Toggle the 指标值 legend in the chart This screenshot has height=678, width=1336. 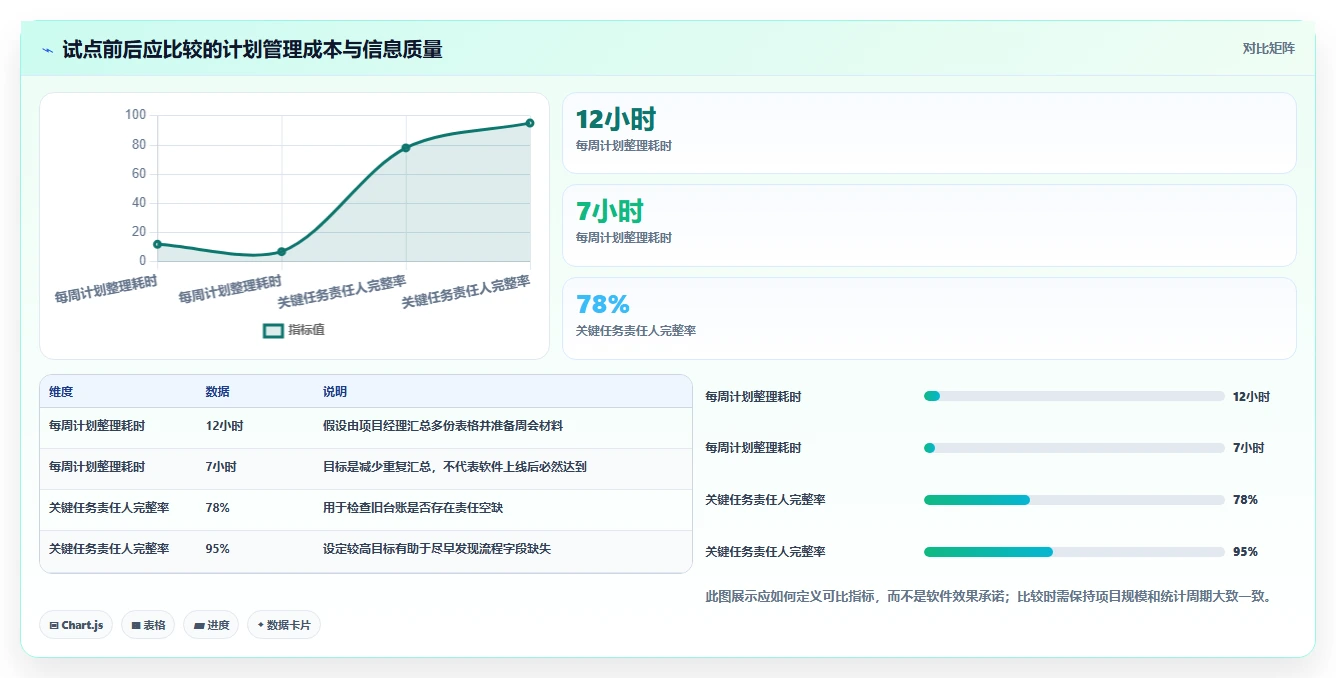click(294, 330)
